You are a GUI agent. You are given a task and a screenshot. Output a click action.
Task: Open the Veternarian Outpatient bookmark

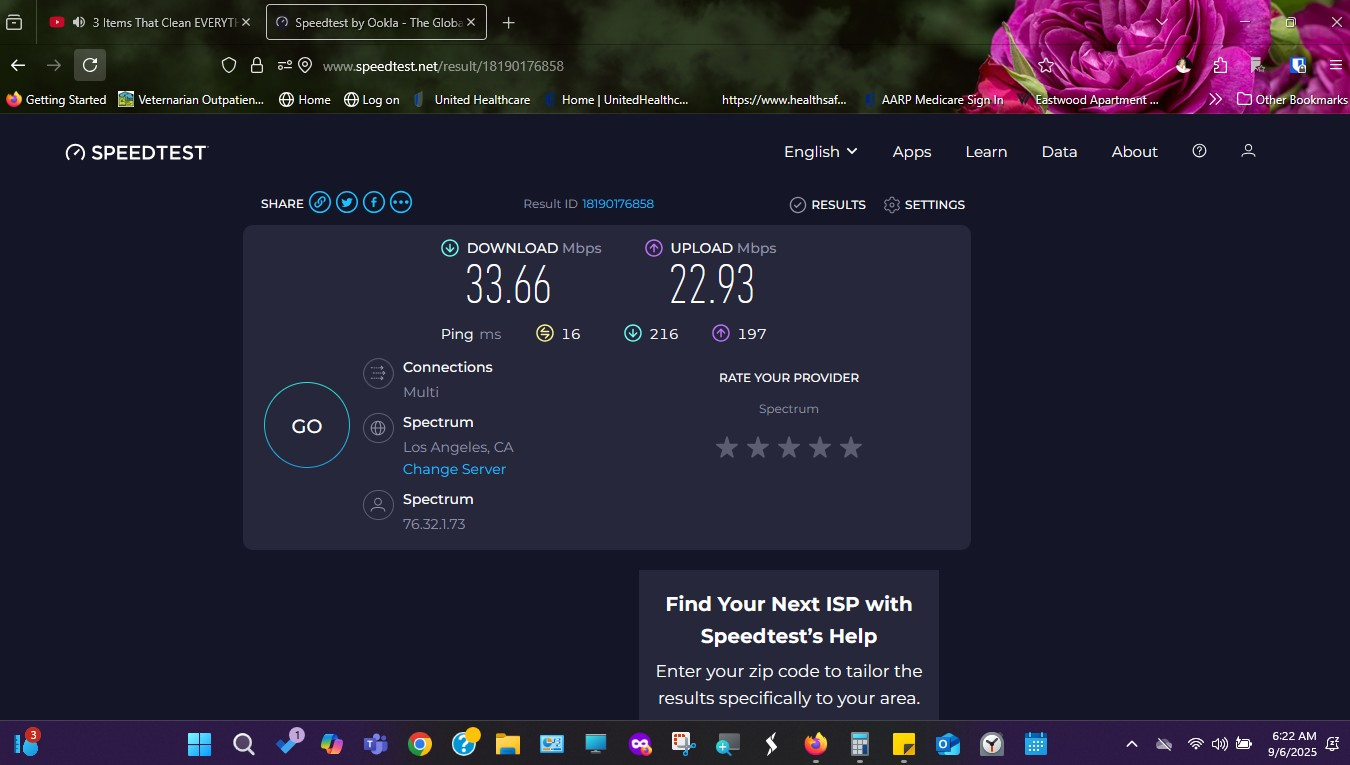[191, 99]
